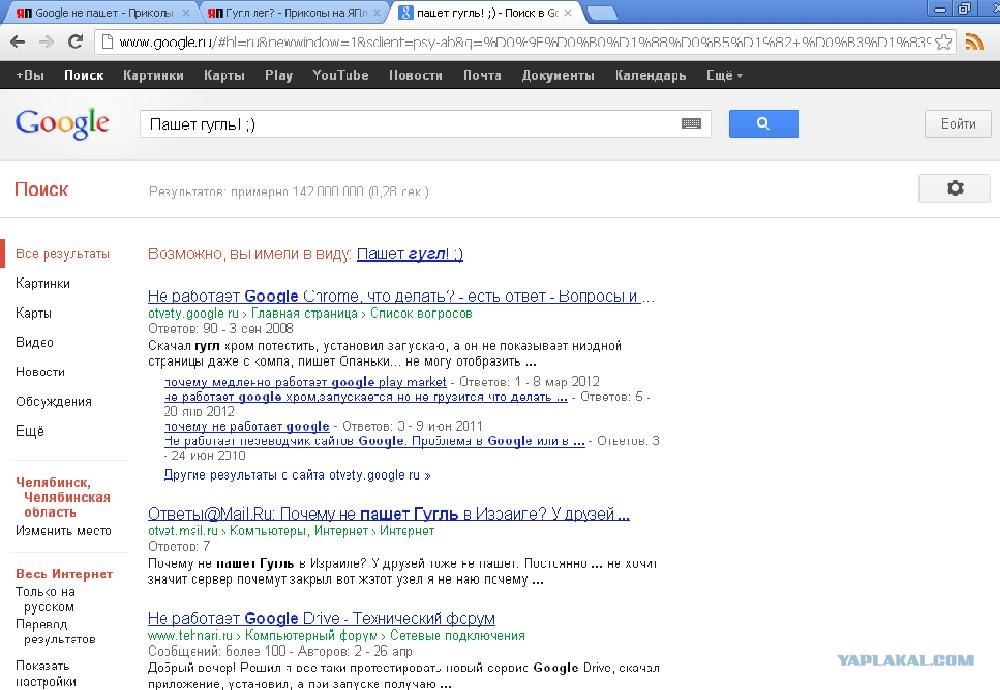Select 'Только на русском' filter
Viewport: 1000px width, 690px height.
click(x=45, y=599)
